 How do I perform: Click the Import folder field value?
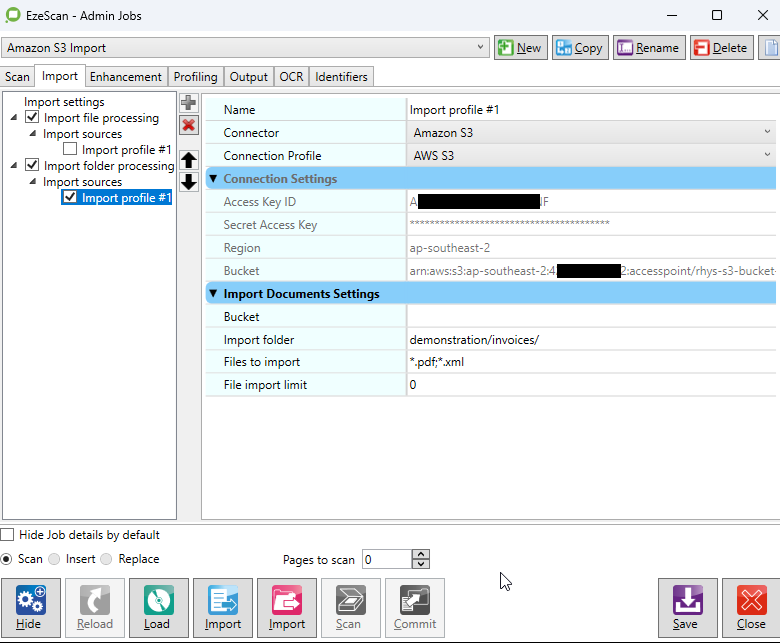(x=590, y=340)
